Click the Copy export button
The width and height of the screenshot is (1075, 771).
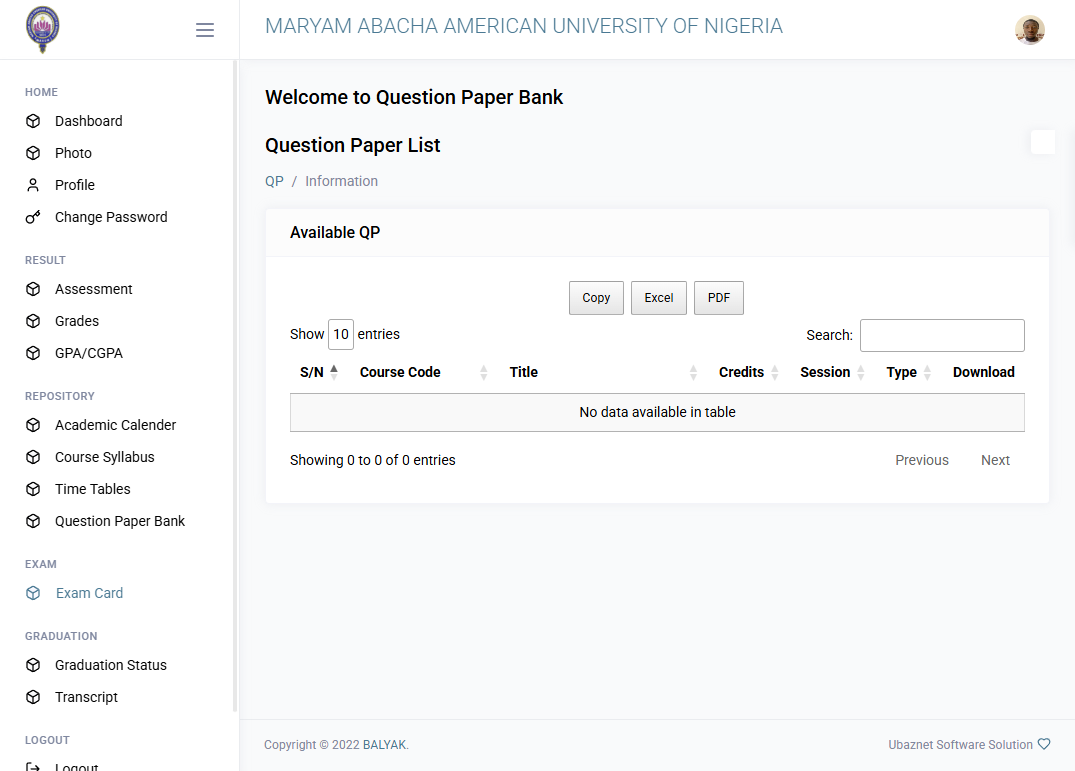[x=596, y=298]
